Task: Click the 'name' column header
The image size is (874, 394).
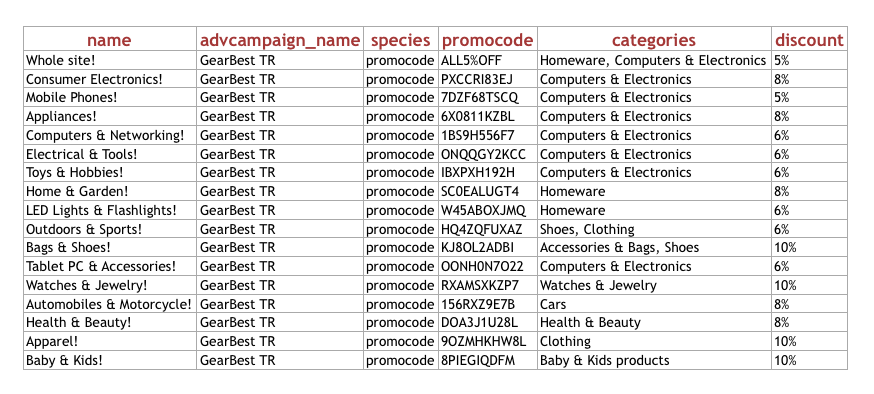Action: [x=109, y=40]
